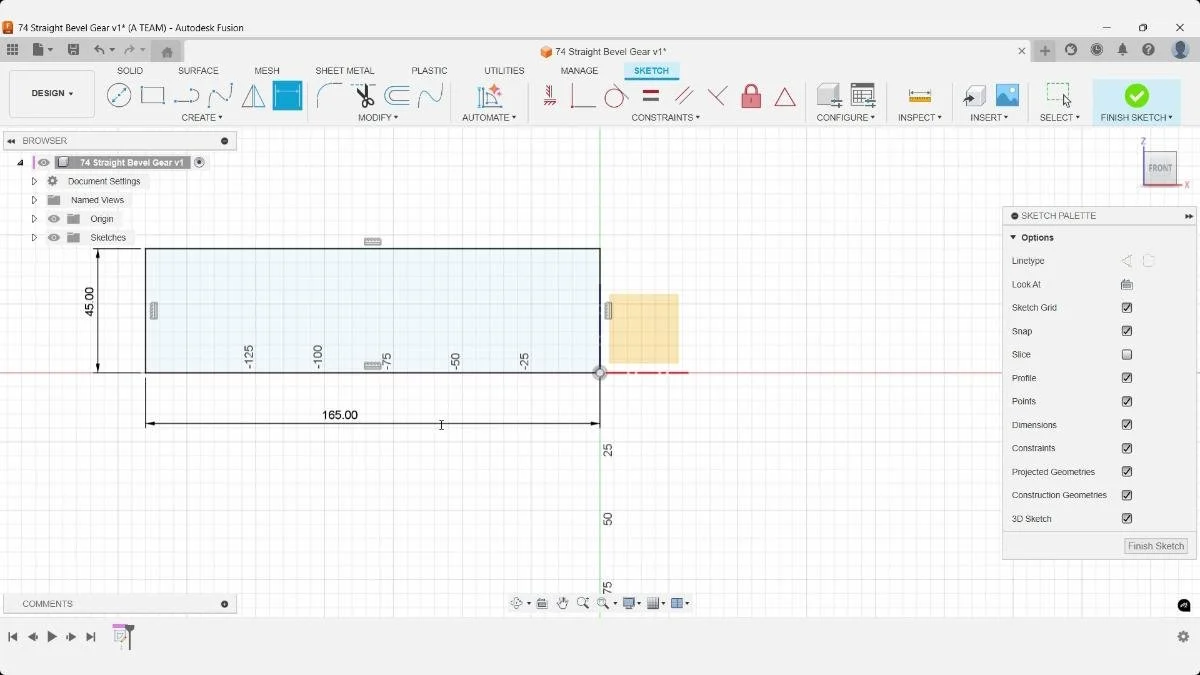Select the Fillet modify tool
This screenshot has height=675, width=1200.
click(329, 96)
